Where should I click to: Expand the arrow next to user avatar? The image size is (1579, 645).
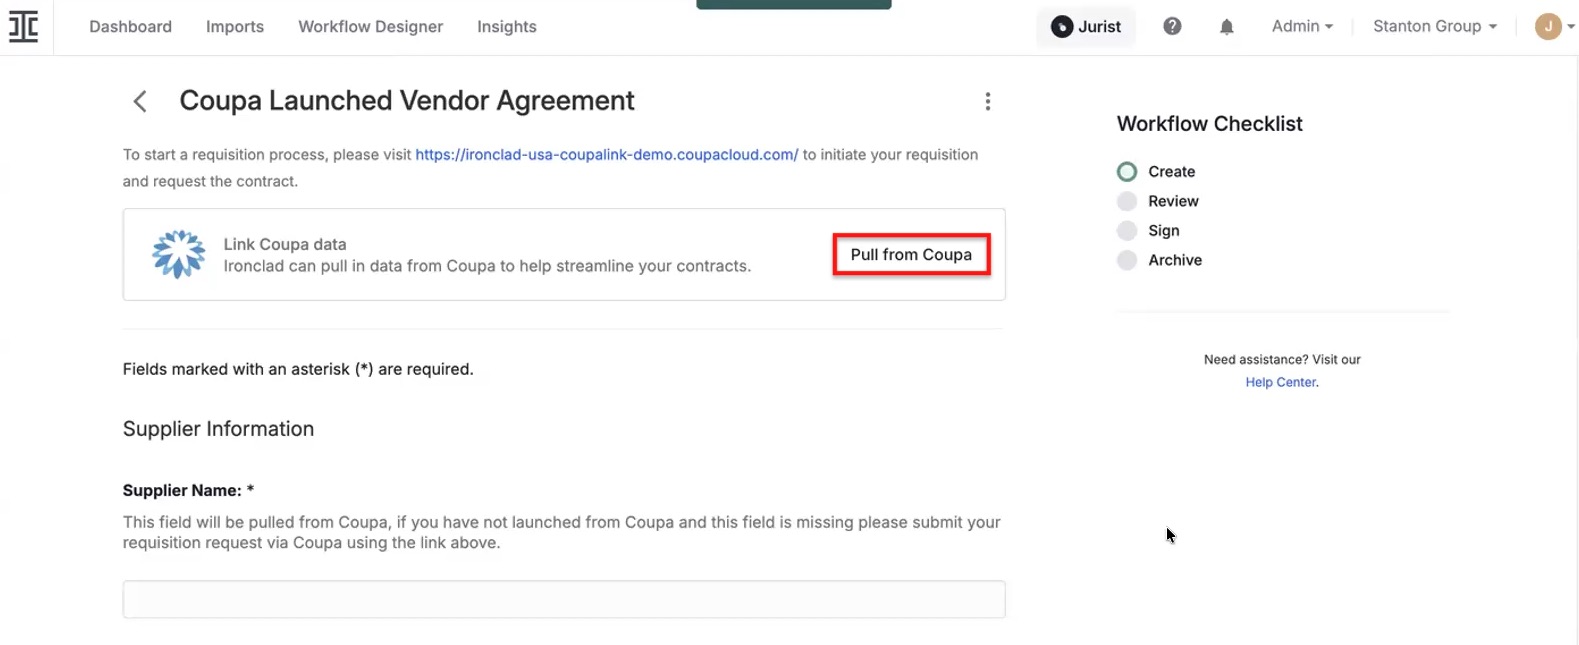tap(1571, 27)
